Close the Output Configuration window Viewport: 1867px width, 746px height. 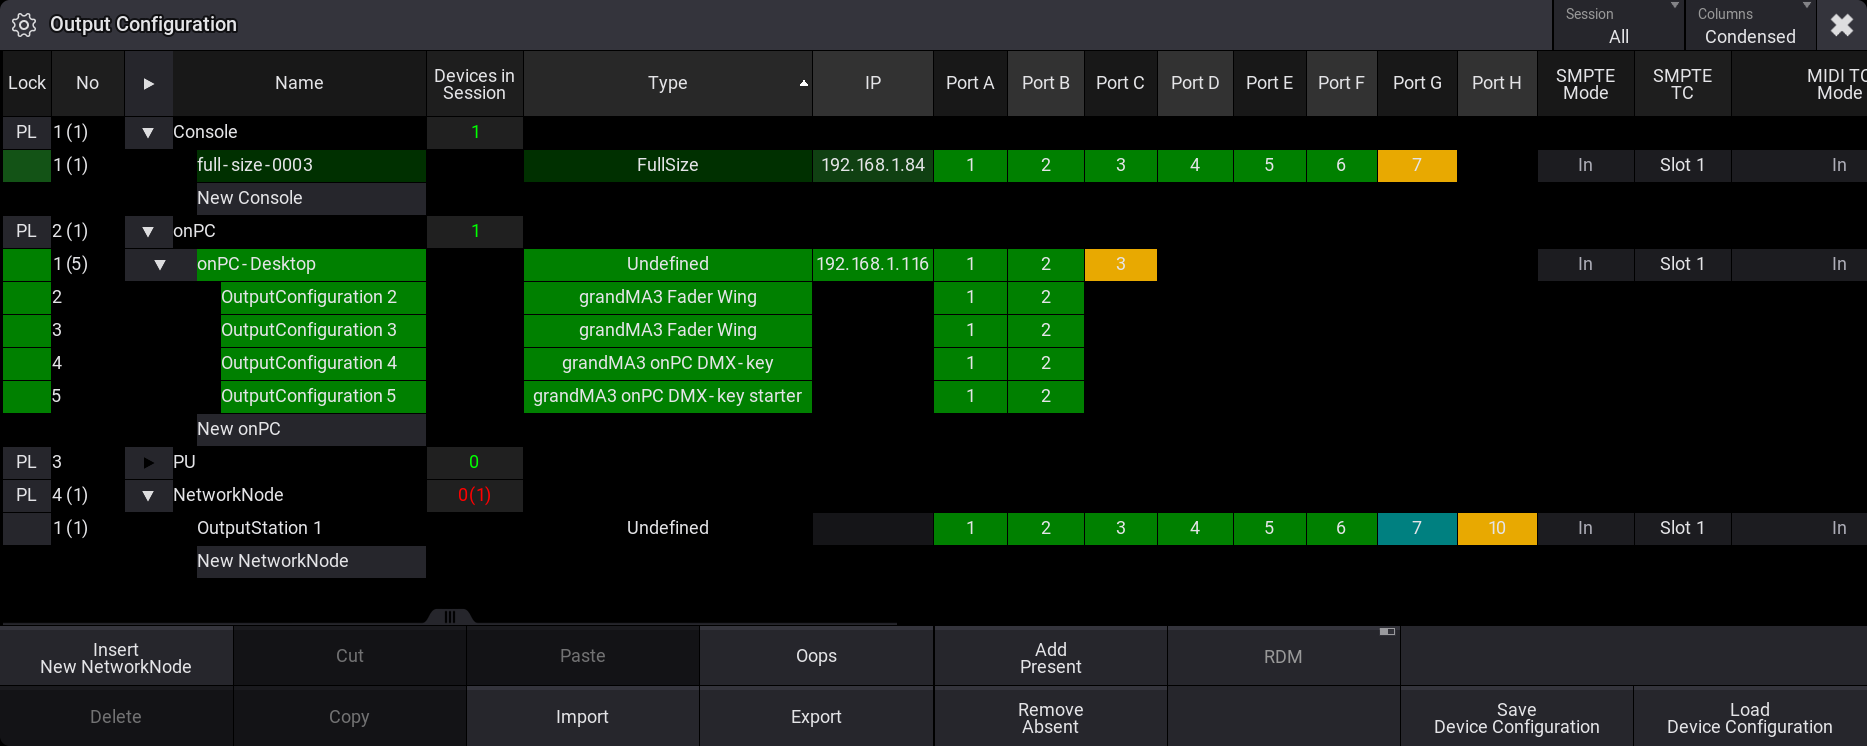[x=1842, y=25]
